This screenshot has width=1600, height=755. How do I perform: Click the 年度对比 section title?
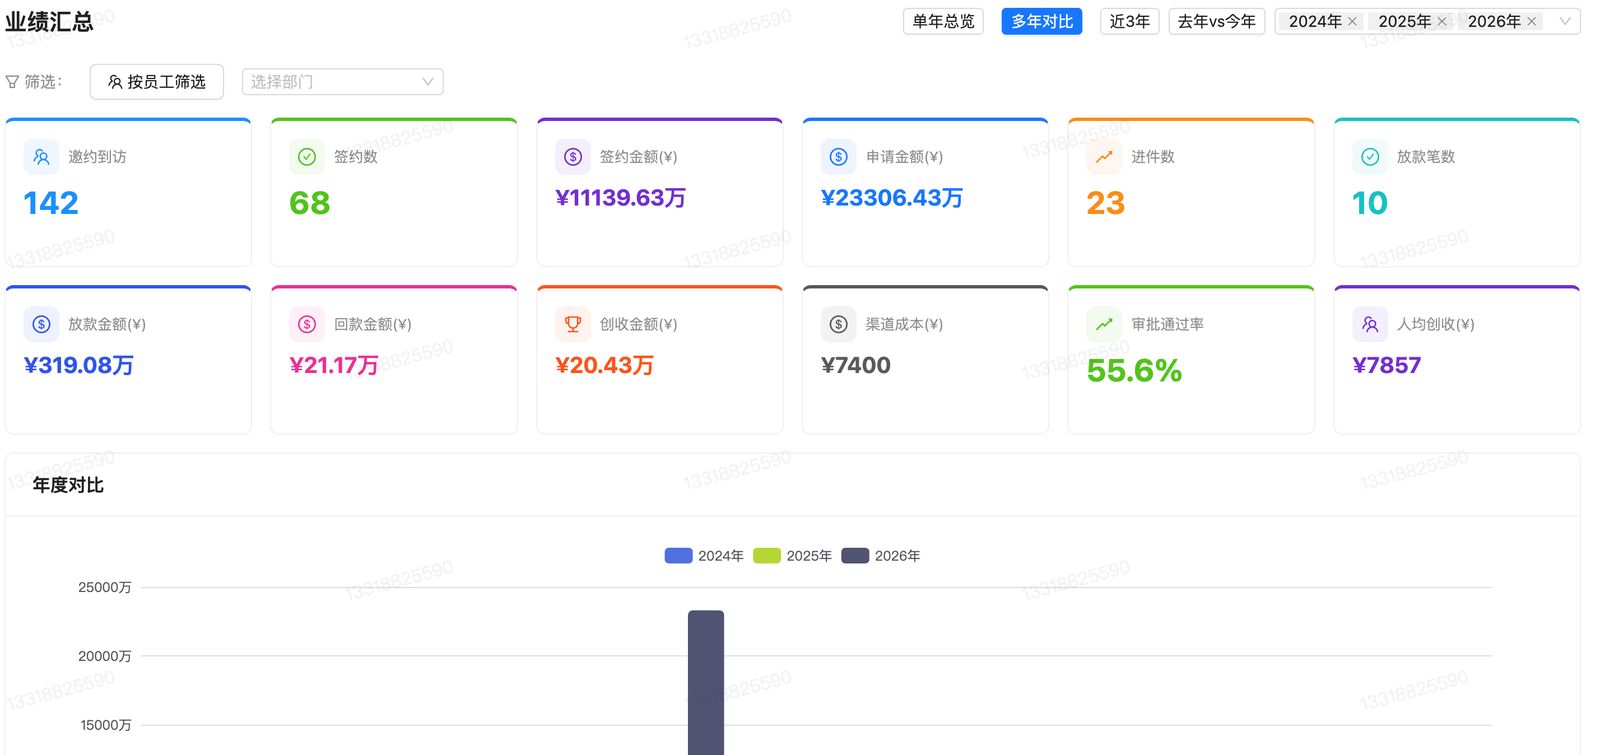[68, 485]
